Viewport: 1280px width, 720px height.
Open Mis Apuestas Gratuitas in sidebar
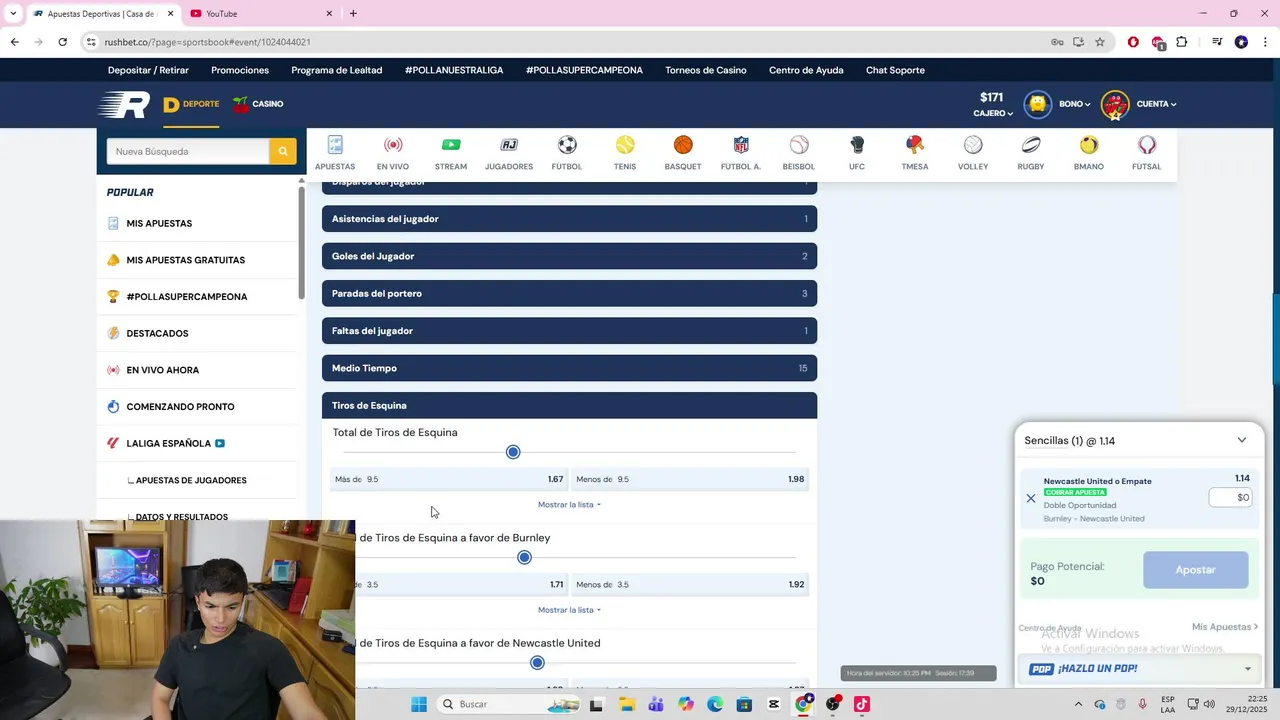tap(185, 260)
